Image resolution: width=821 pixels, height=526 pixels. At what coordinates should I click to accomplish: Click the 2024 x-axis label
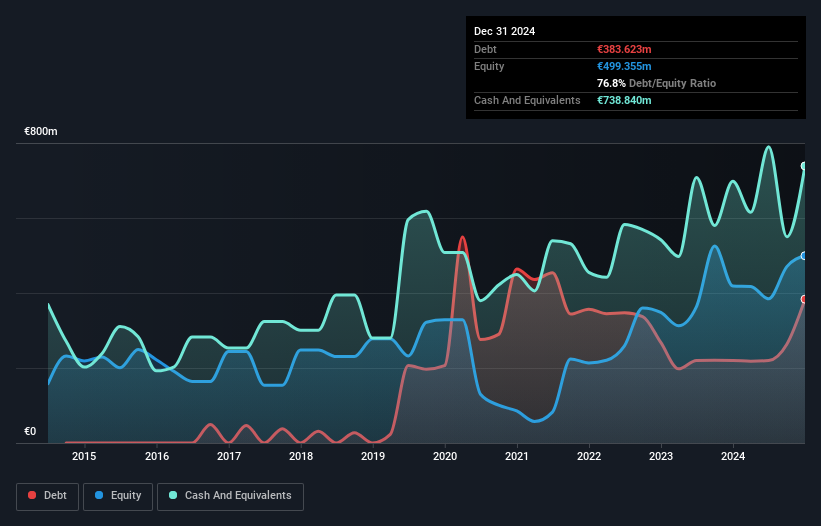733,456
